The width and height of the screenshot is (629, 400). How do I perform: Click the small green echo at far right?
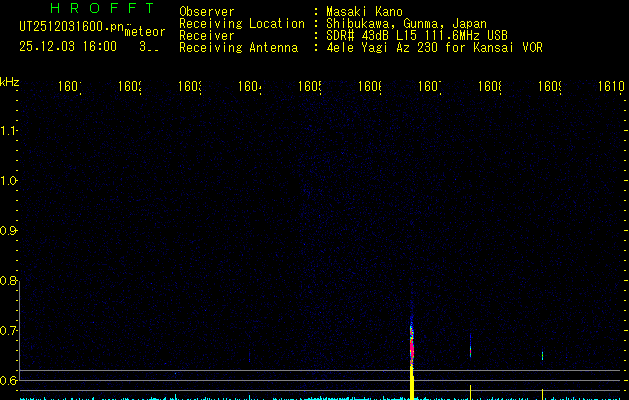coord(542,355)
